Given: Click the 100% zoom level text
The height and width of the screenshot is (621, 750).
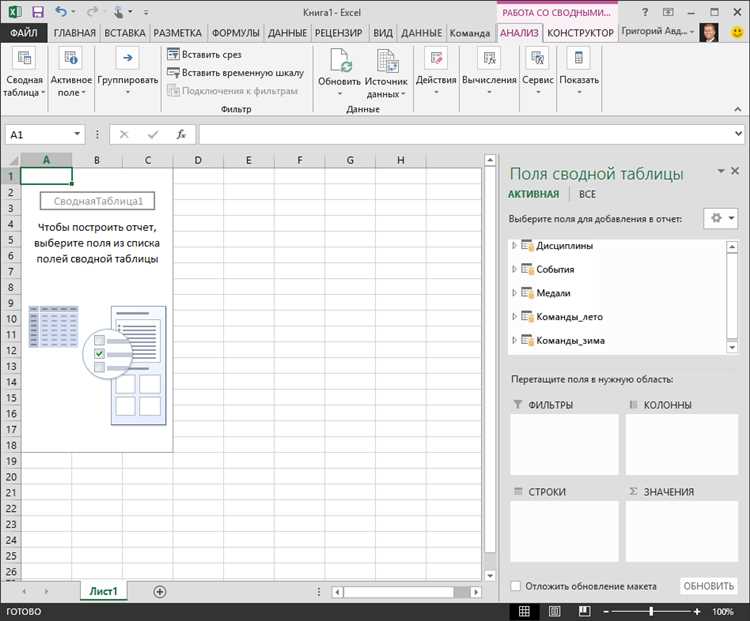Looking at the screenshot, I should click(723, 611).
